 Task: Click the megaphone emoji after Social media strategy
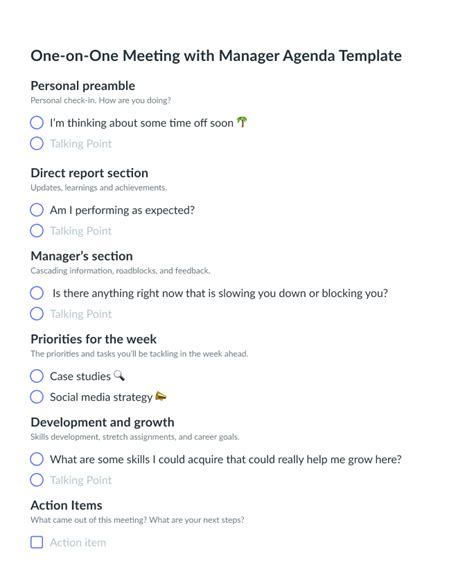161,396
